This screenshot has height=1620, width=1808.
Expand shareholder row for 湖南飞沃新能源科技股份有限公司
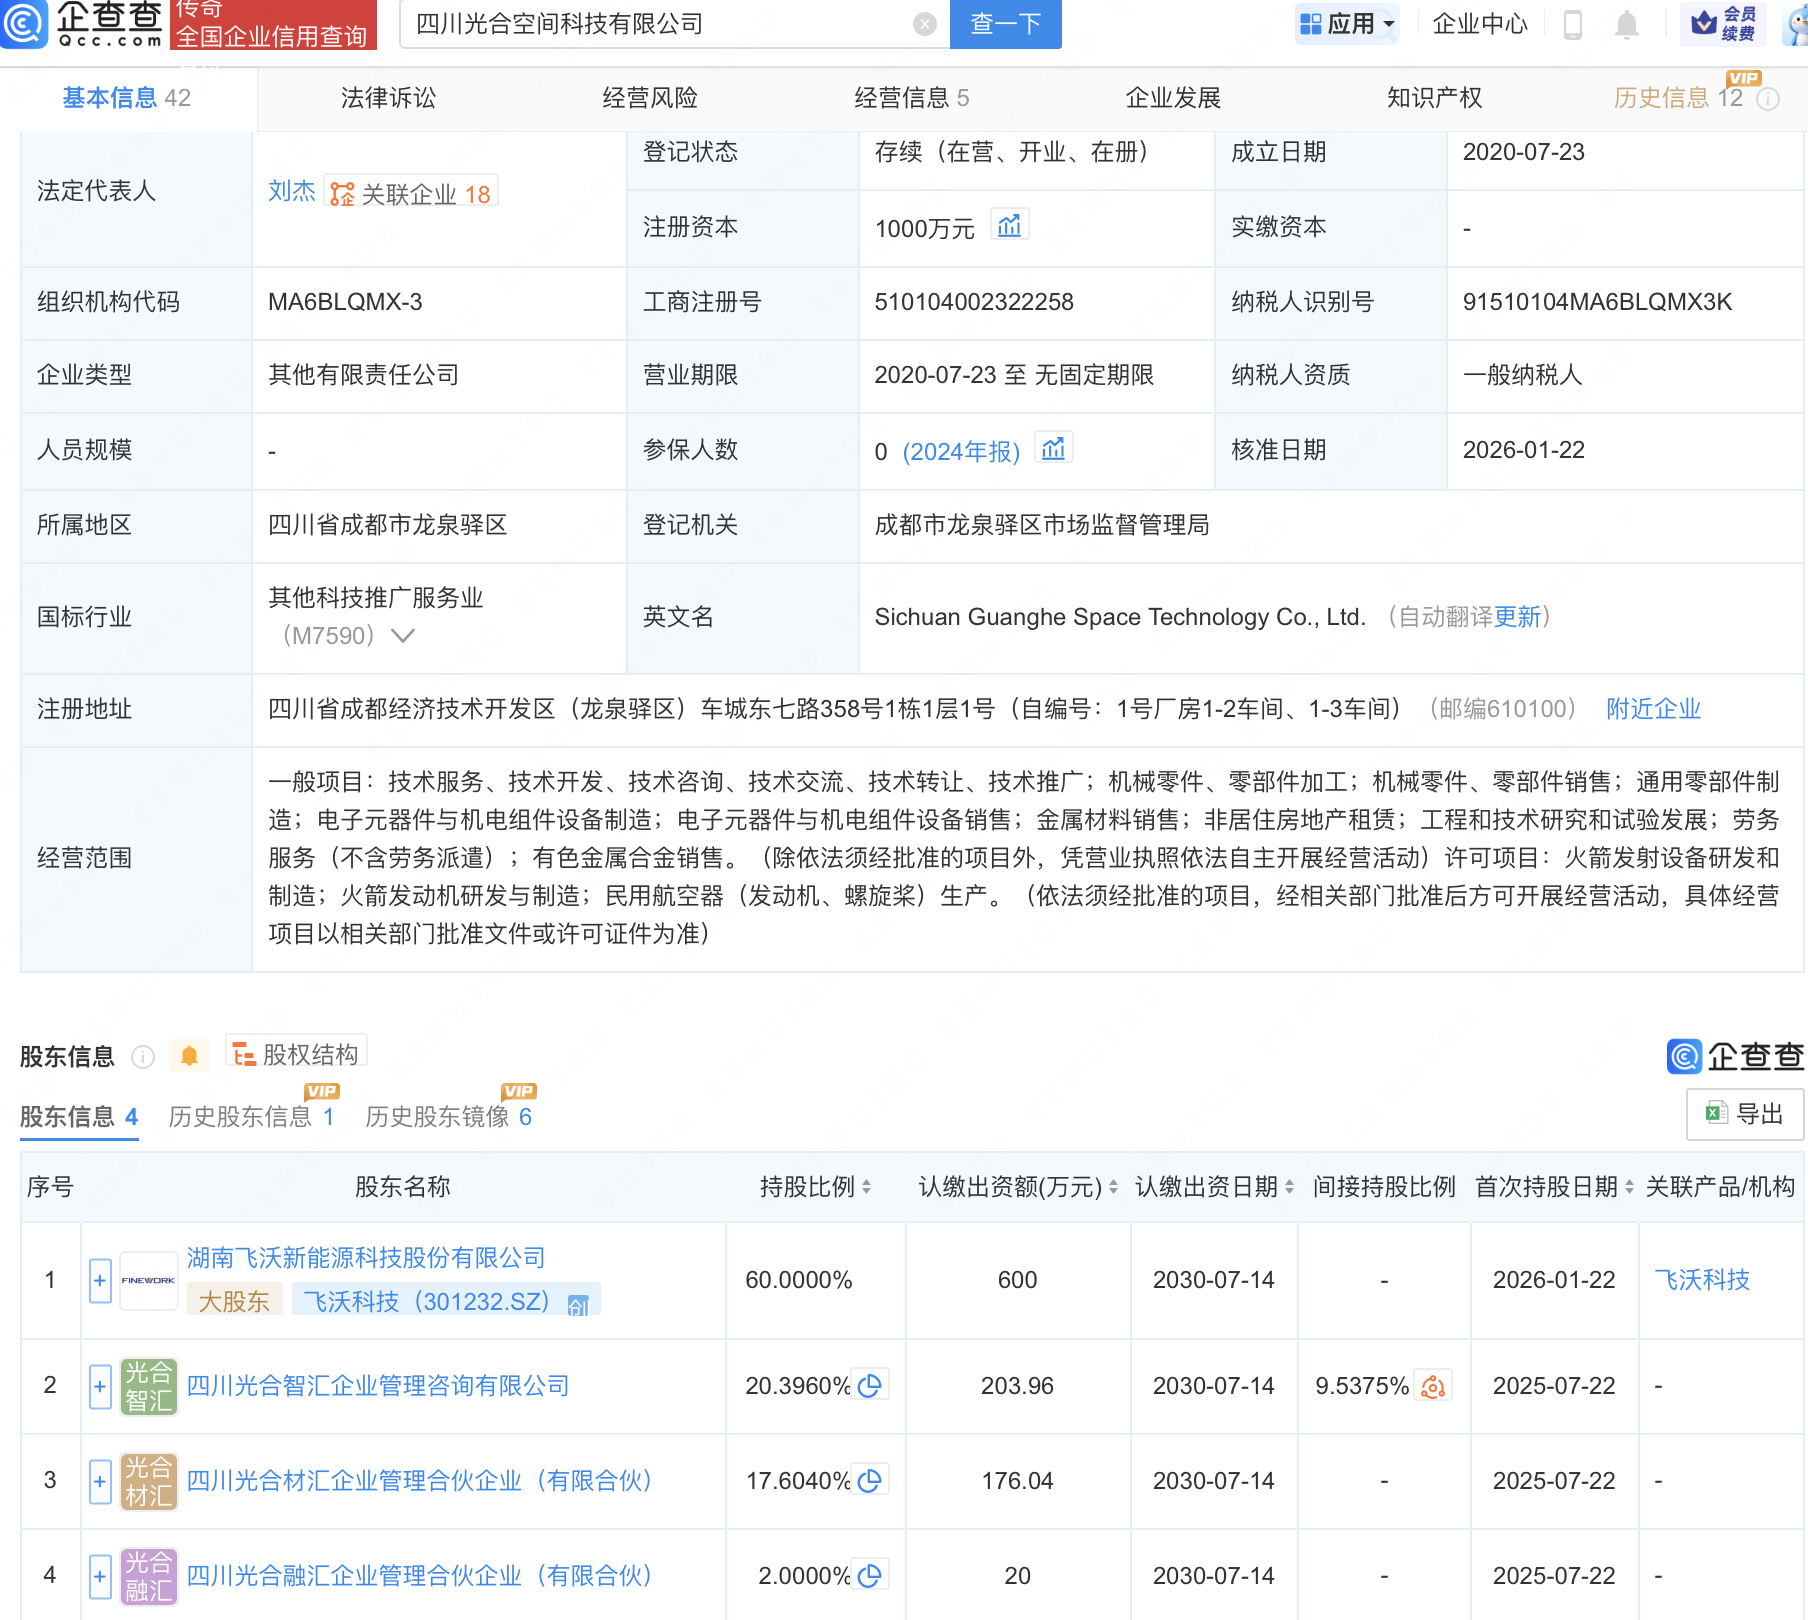(99, 1280)
